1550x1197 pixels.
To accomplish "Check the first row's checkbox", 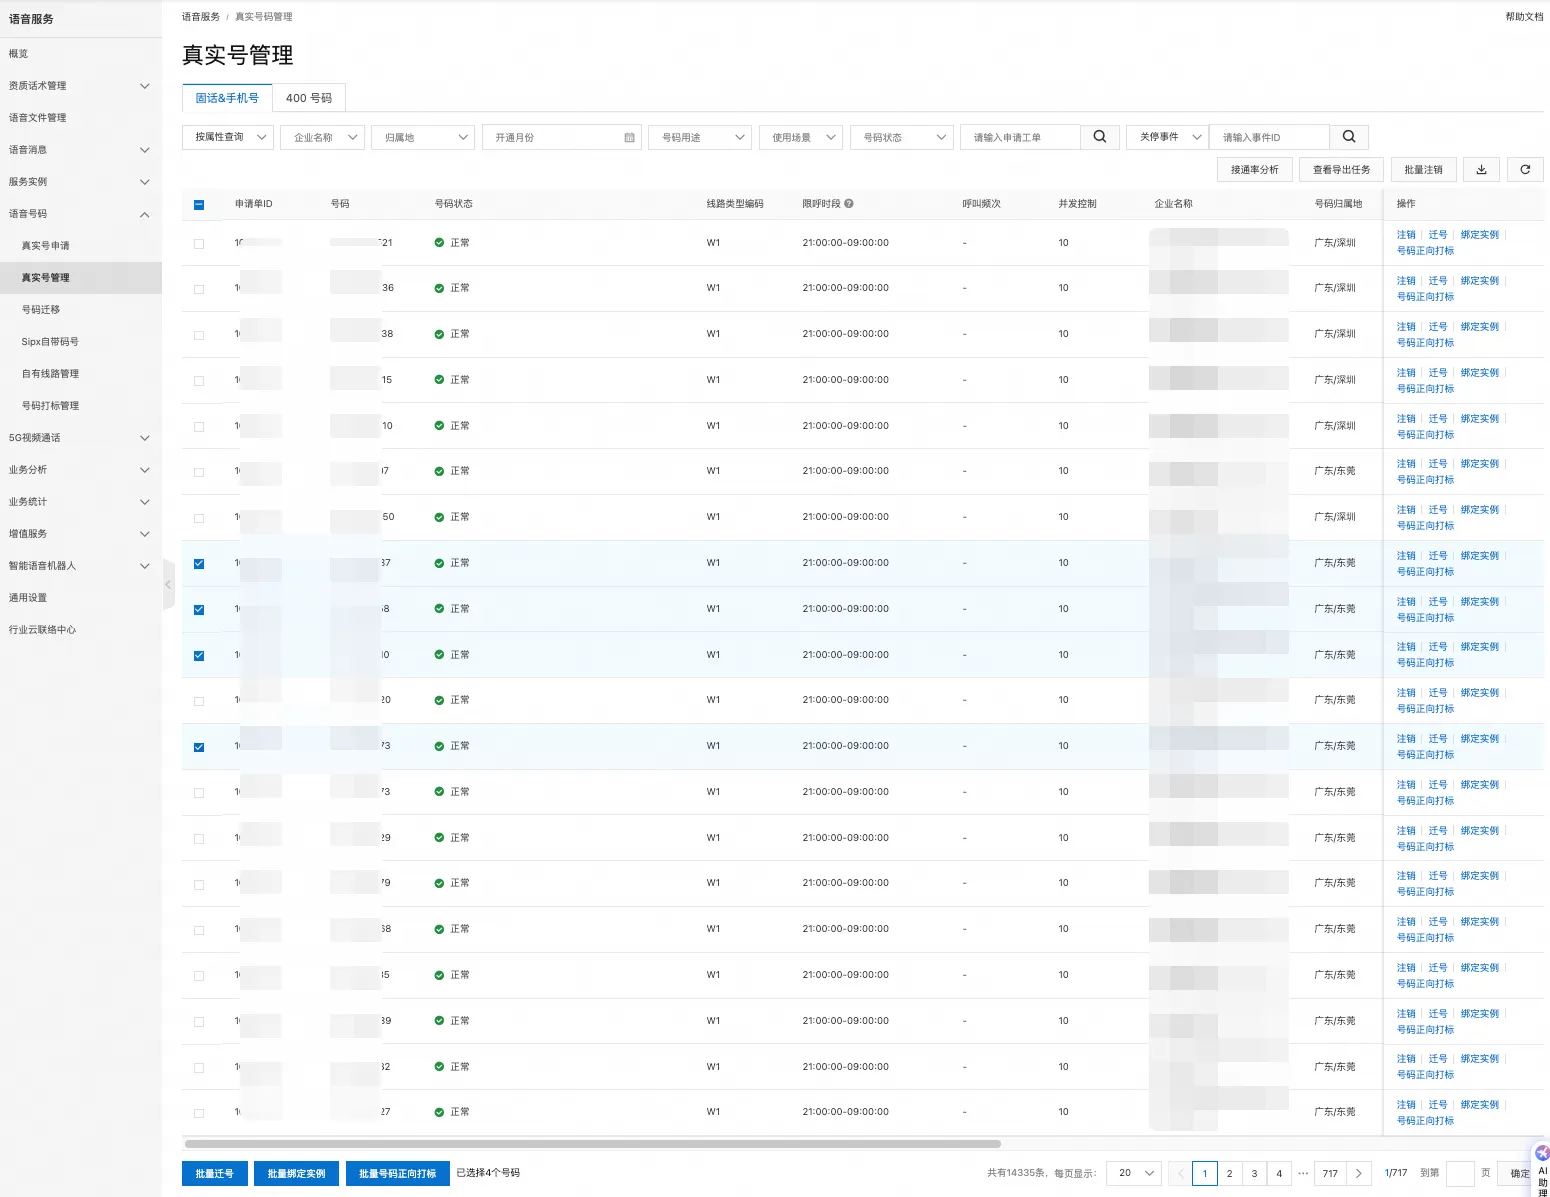I will coord(199,244).
